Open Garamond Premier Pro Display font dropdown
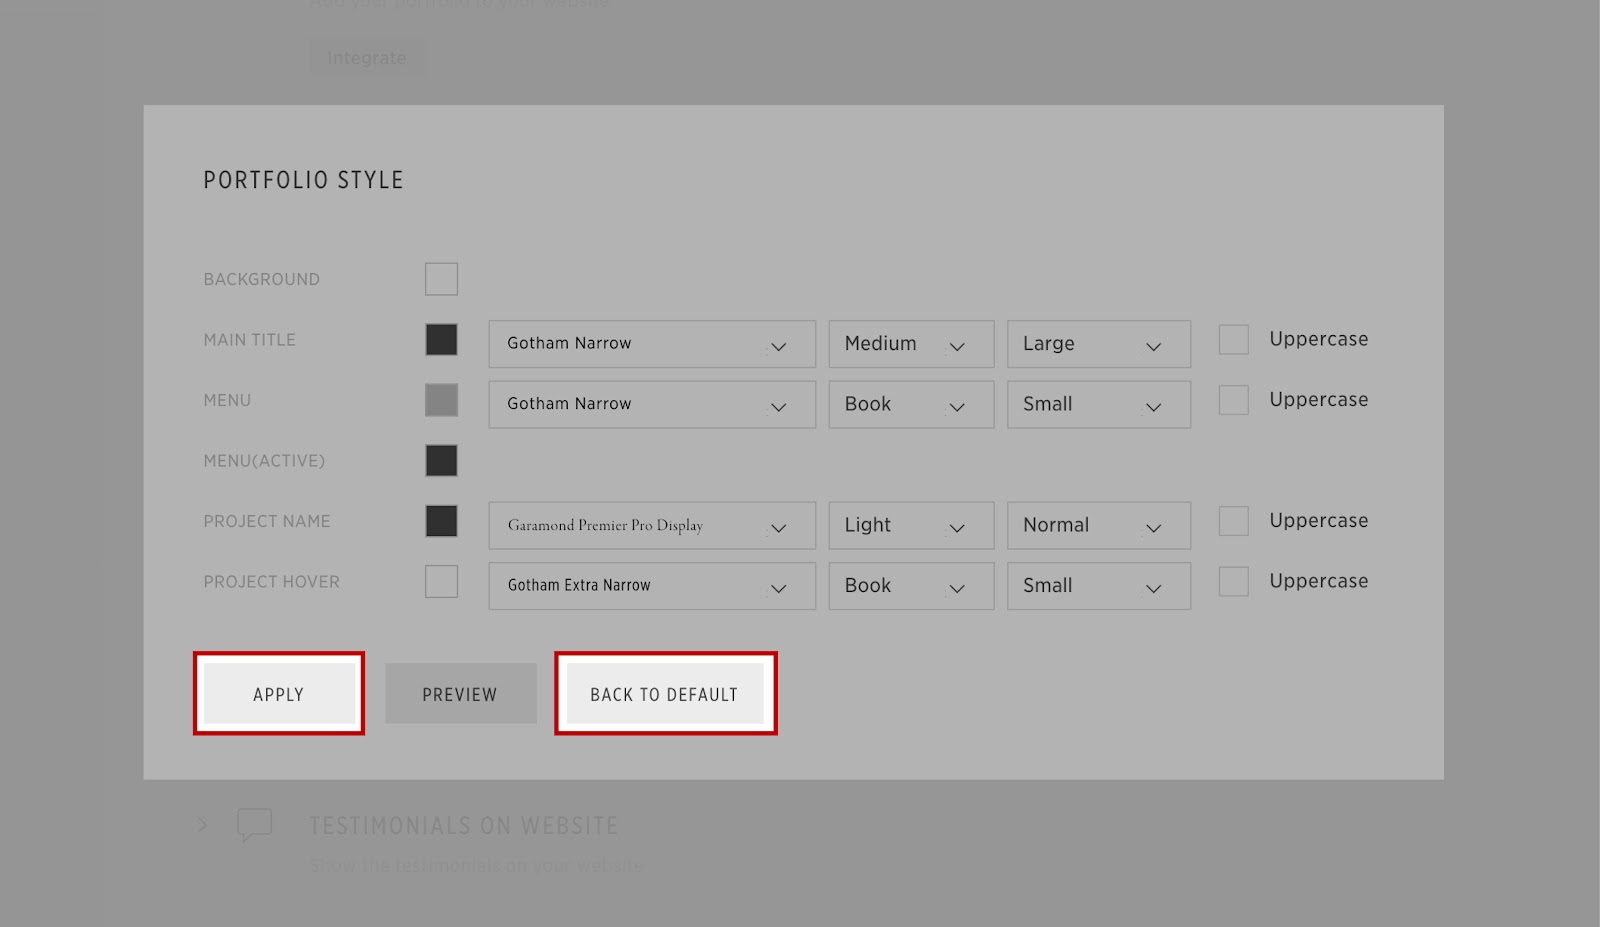 [652, 525]
